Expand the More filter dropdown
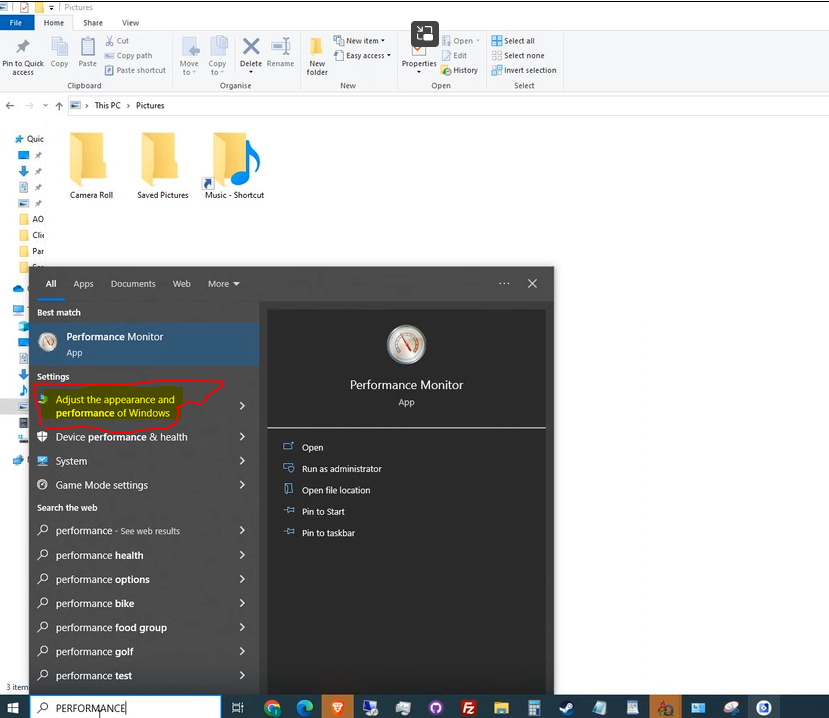 click(223, 284)
